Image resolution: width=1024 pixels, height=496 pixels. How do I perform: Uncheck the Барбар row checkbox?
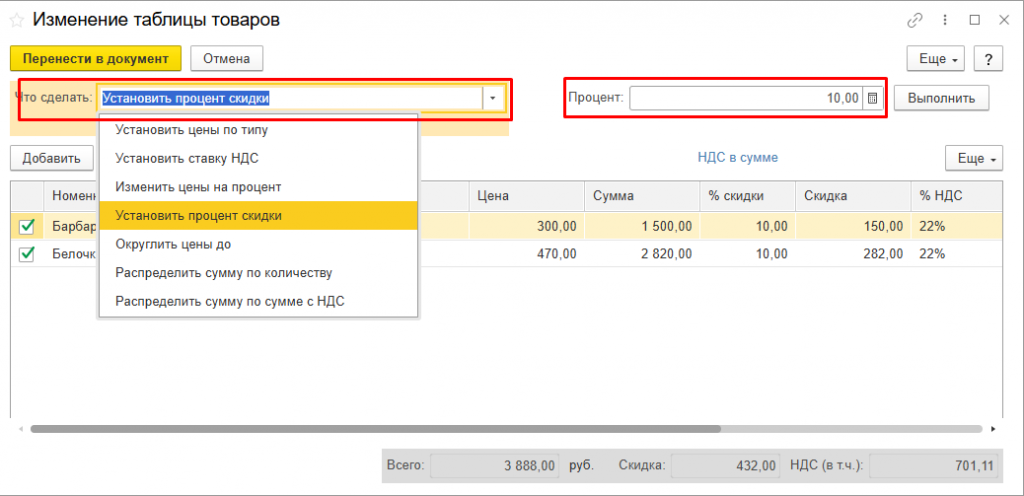pos(27,226)
